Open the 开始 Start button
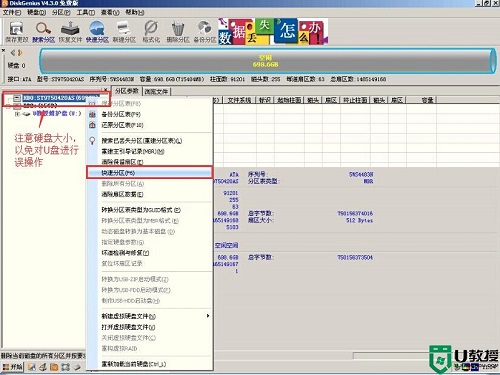500x375 pixels. click(x=13, y=367)
